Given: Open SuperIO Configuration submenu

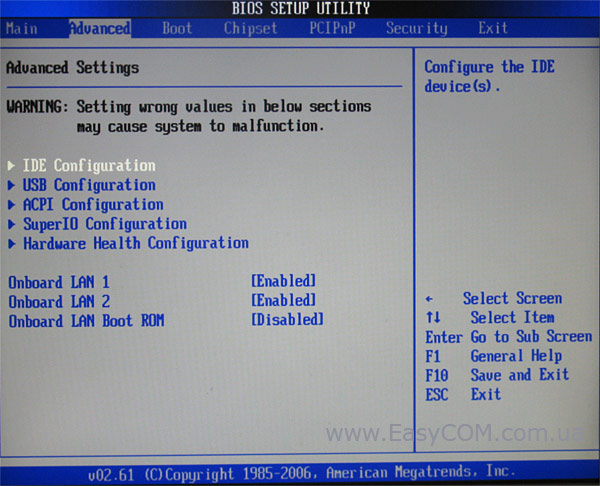Looking at the screenshot, I should point(105,224).
